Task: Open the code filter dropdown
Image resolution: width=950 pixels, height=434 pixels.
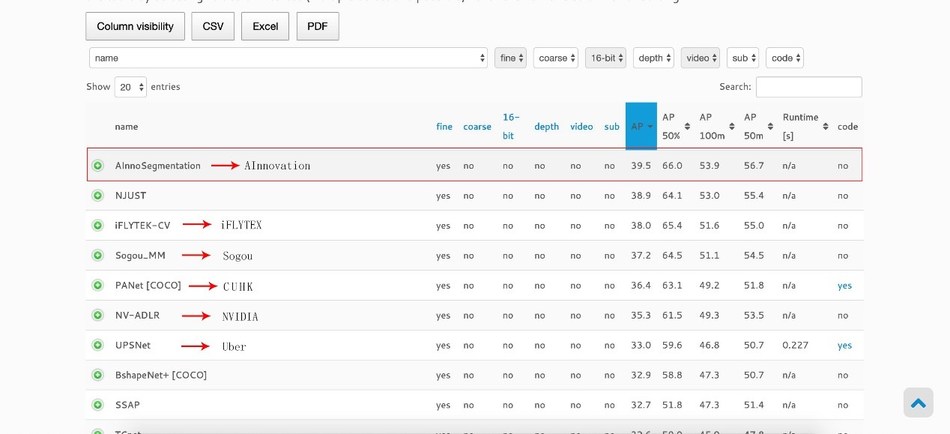Action: tap(784, 58)
